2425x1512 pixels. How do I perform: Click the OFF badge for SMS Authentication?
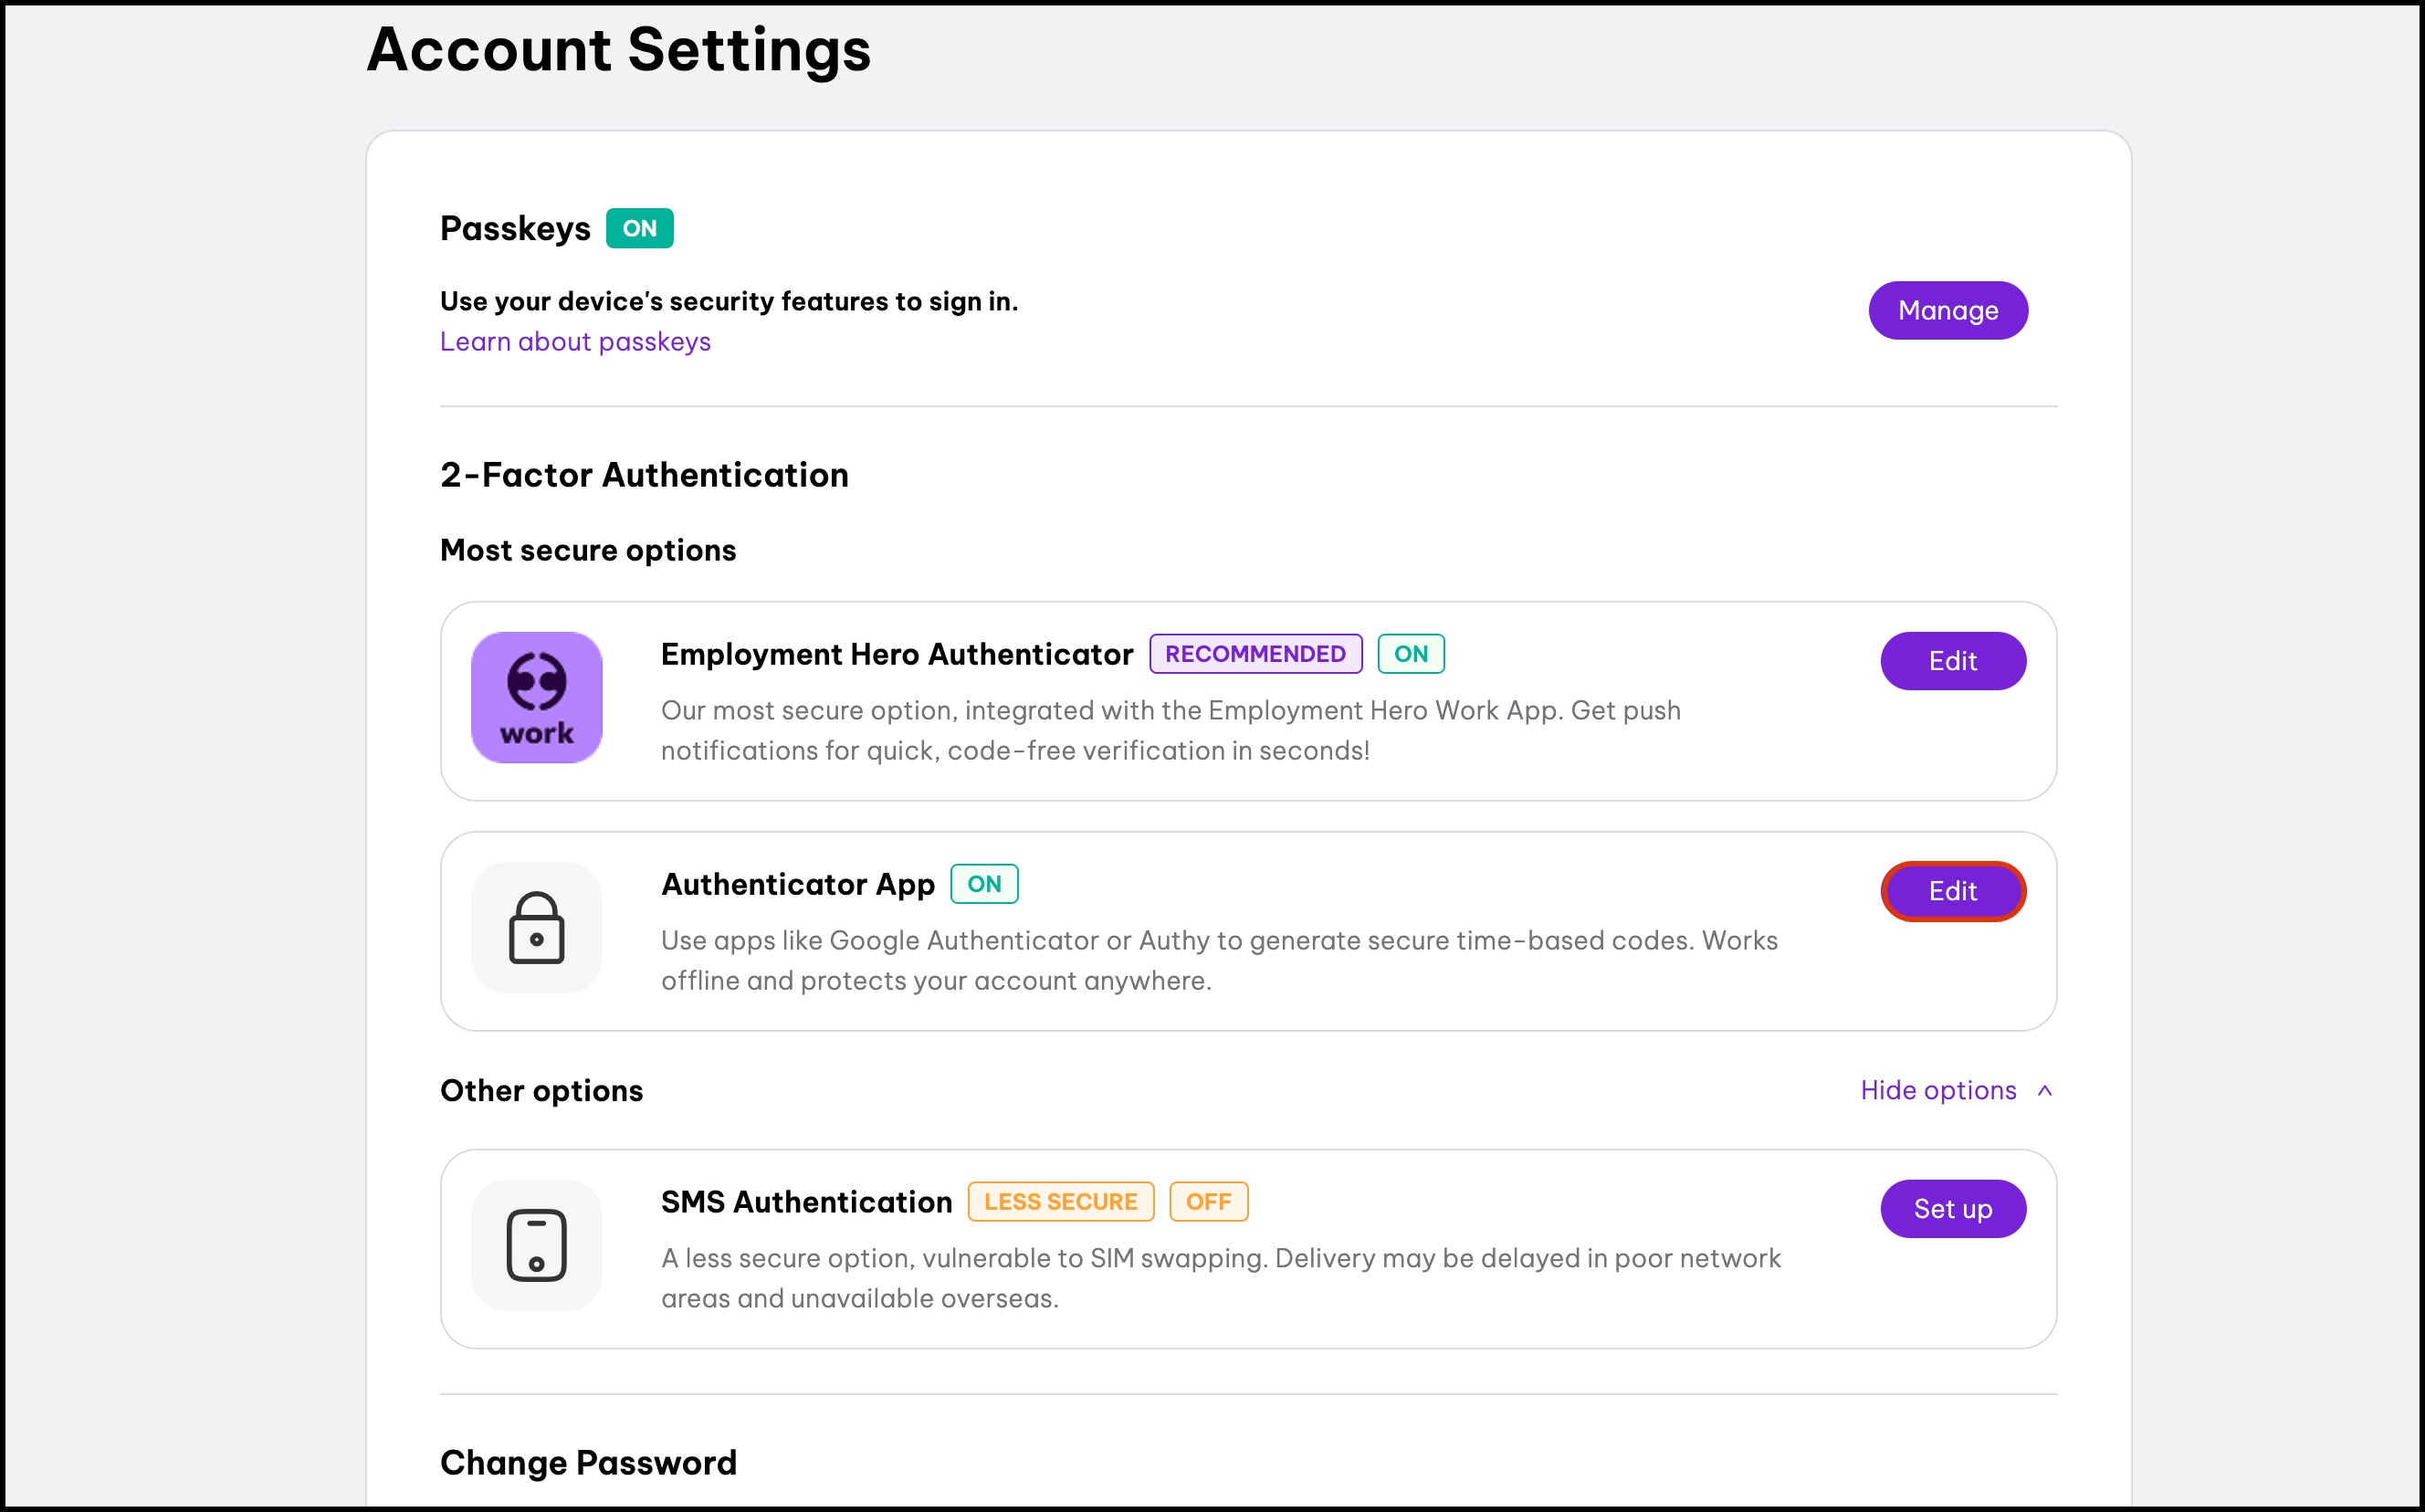[x=1208, y=1202]
